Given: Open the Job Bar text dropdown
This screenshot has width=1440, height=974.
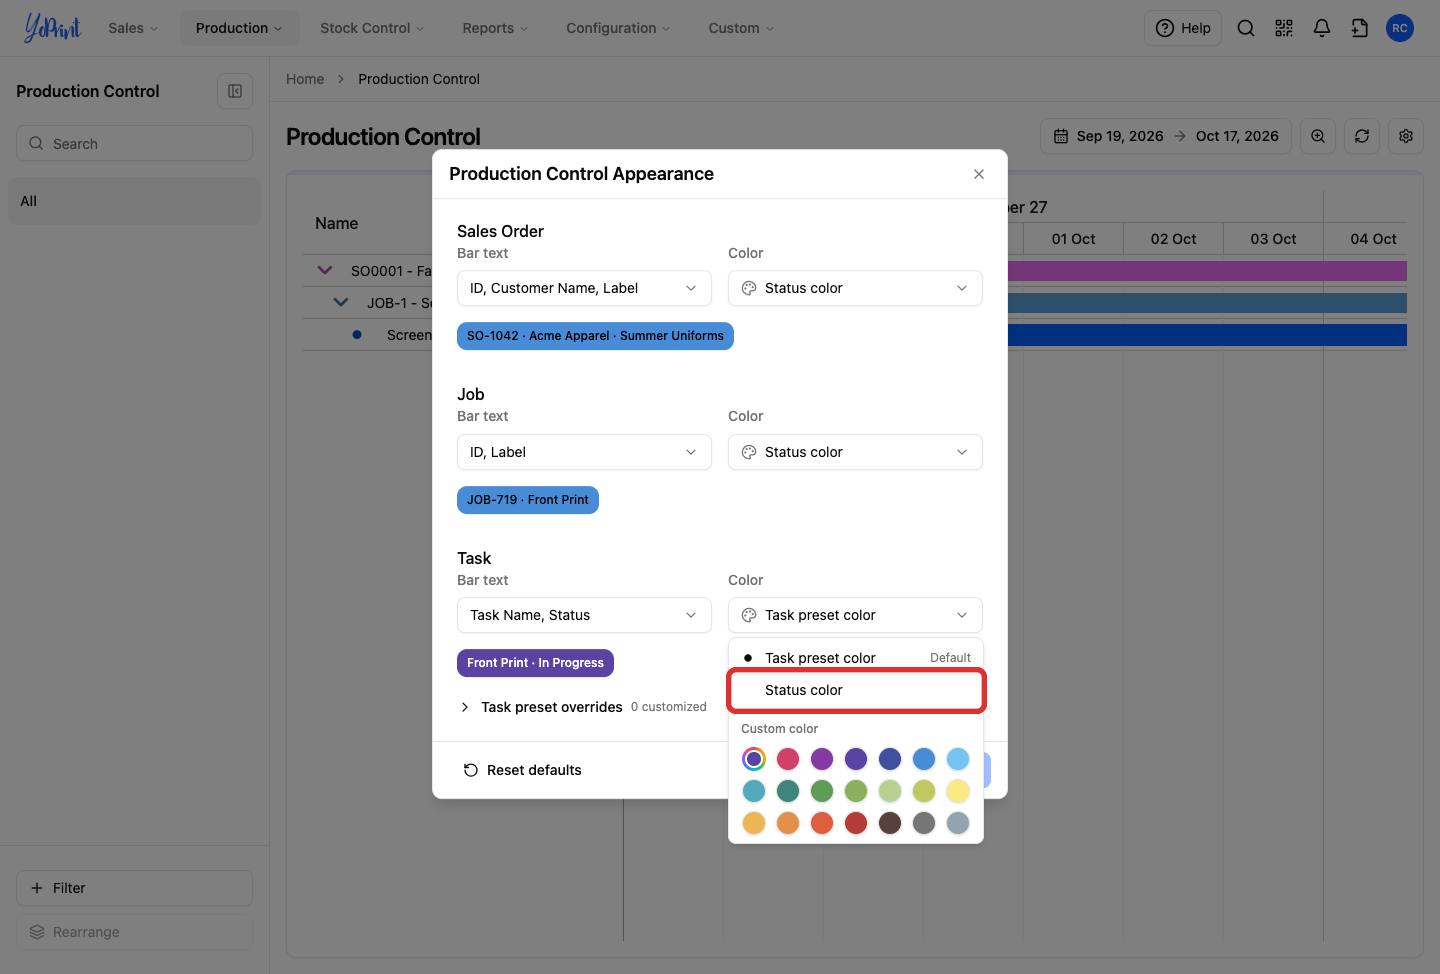Looking at the screenshot, I should 584,452.
